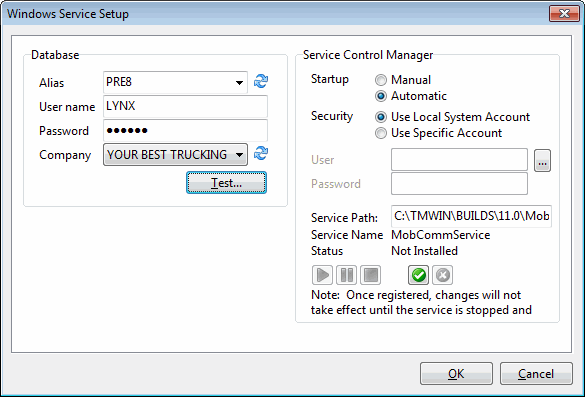Refresh the Alias list icon
The width and height of the screenshot is (585, 397).
[x=261, y=81]
